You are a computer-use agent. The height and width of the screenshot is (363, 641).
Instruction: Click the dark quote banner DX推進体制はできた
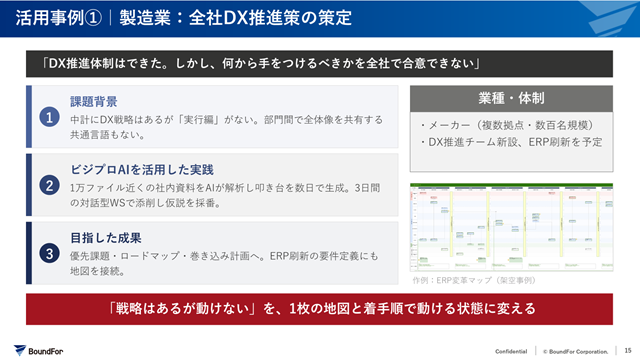tap(319, 64)
